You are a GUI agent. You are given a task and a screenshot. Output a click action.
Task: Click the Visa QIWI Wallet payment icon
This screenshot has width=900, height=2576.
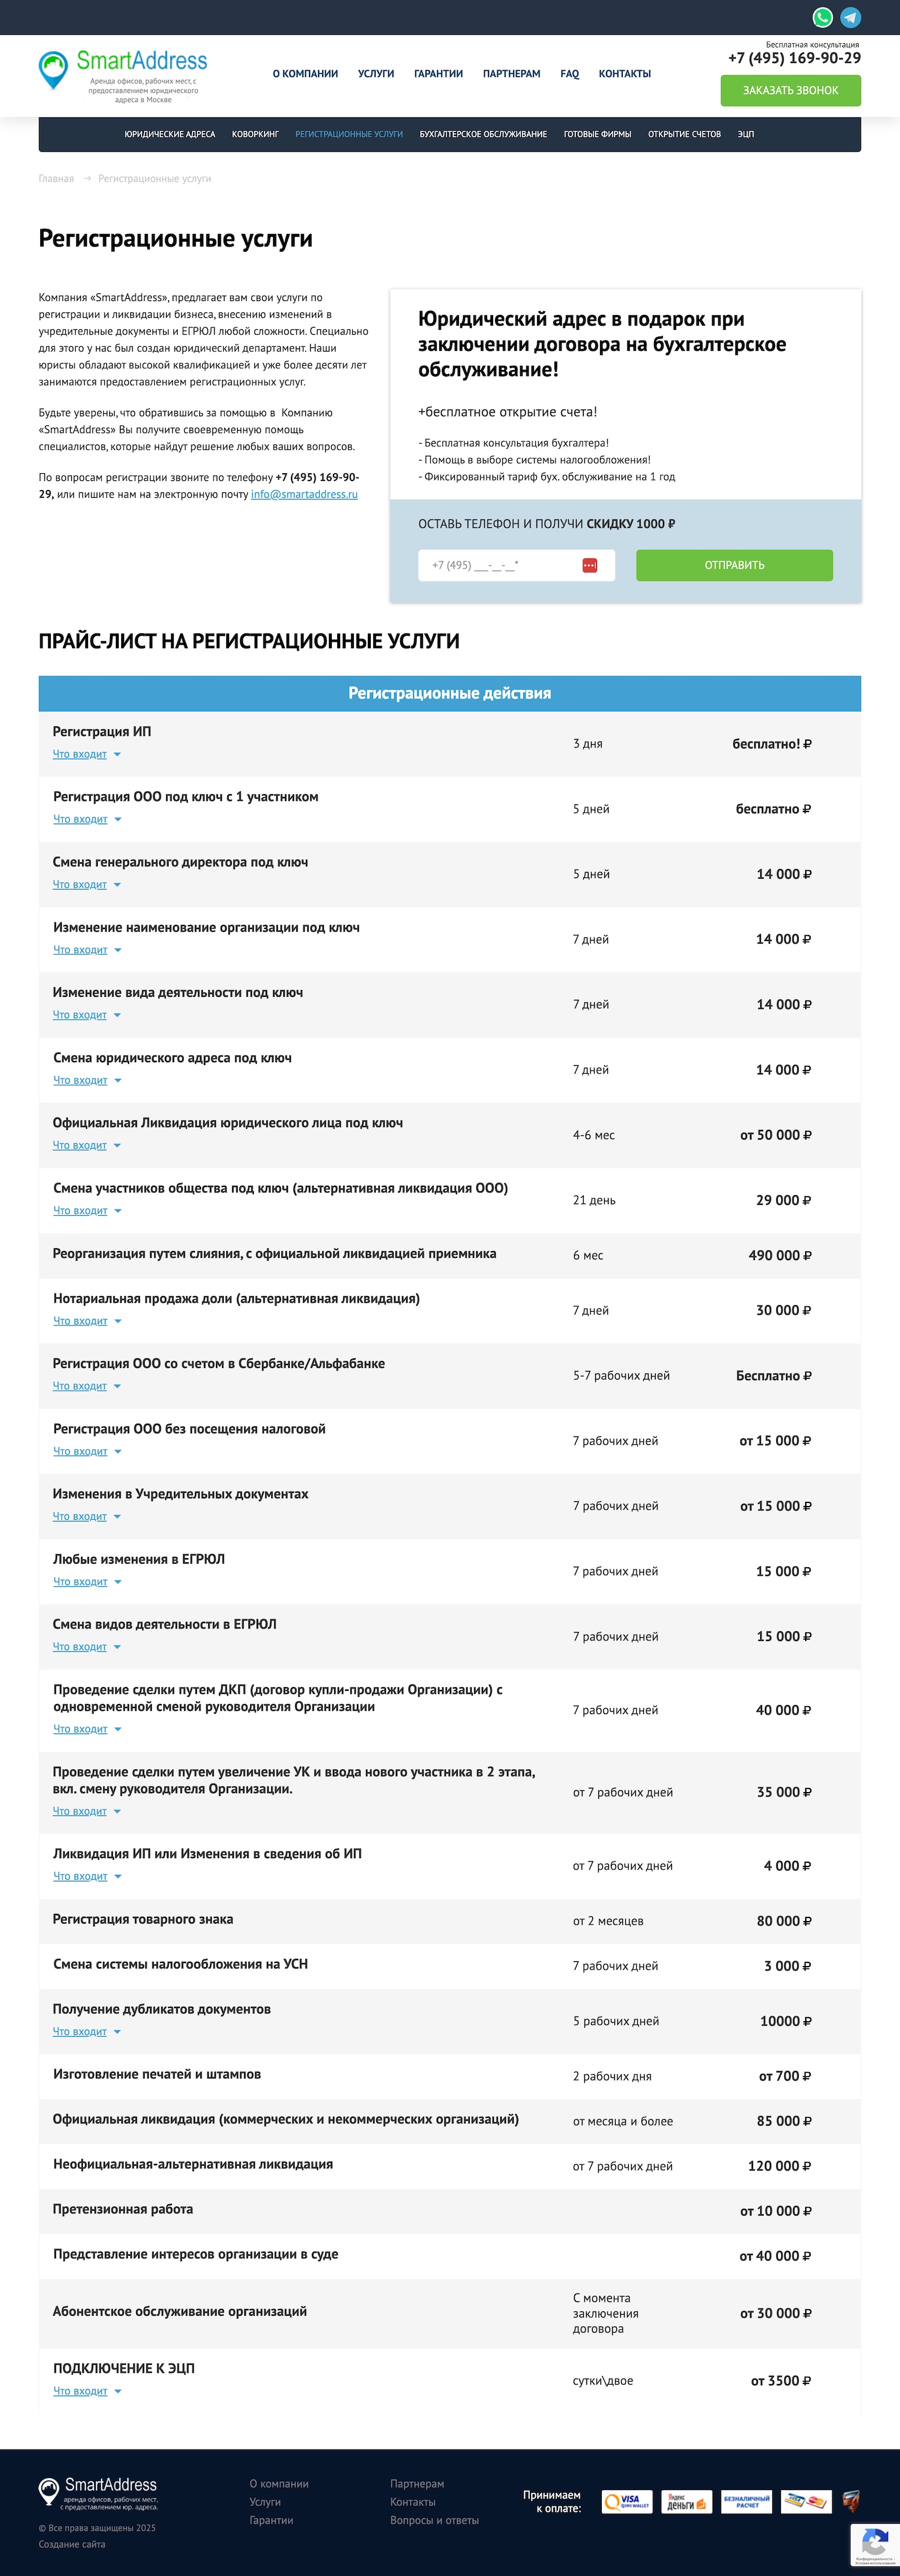click(x=627, y=2500)
